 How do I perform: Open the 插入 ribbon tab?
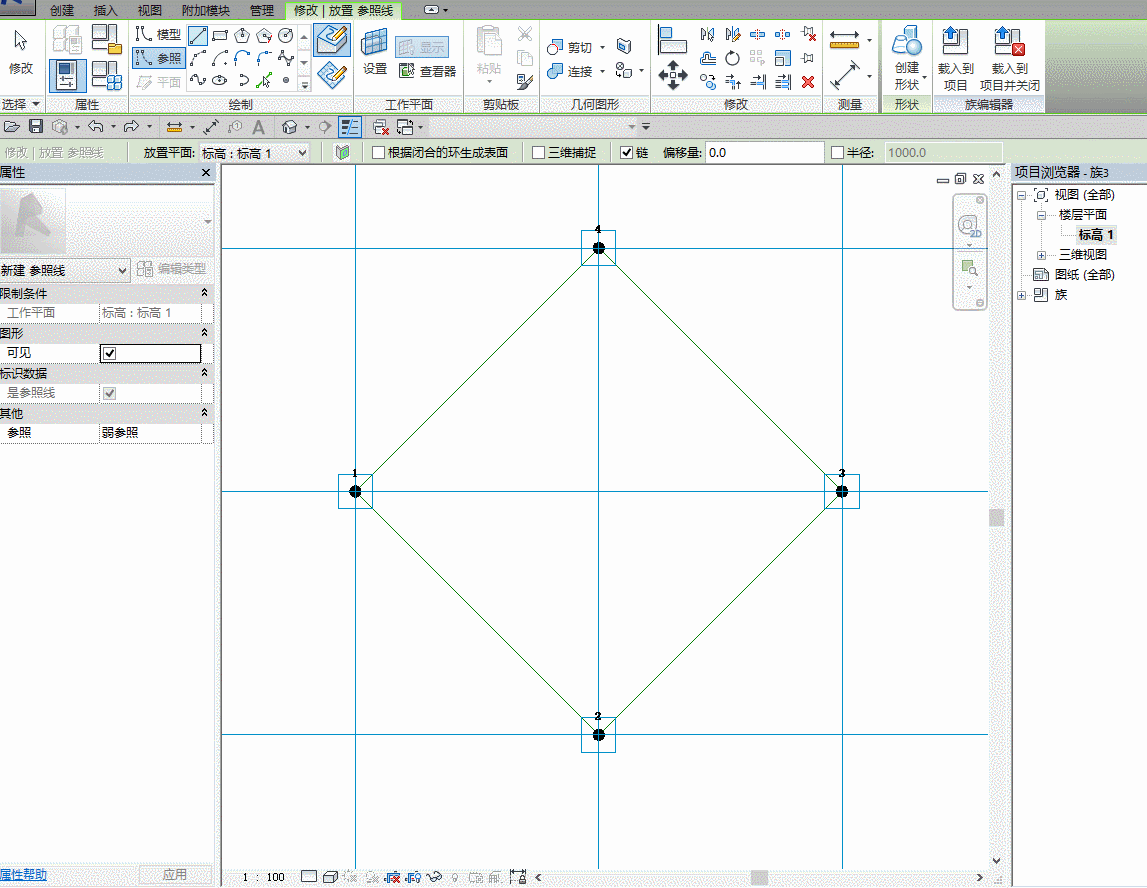tap(105, 10)
